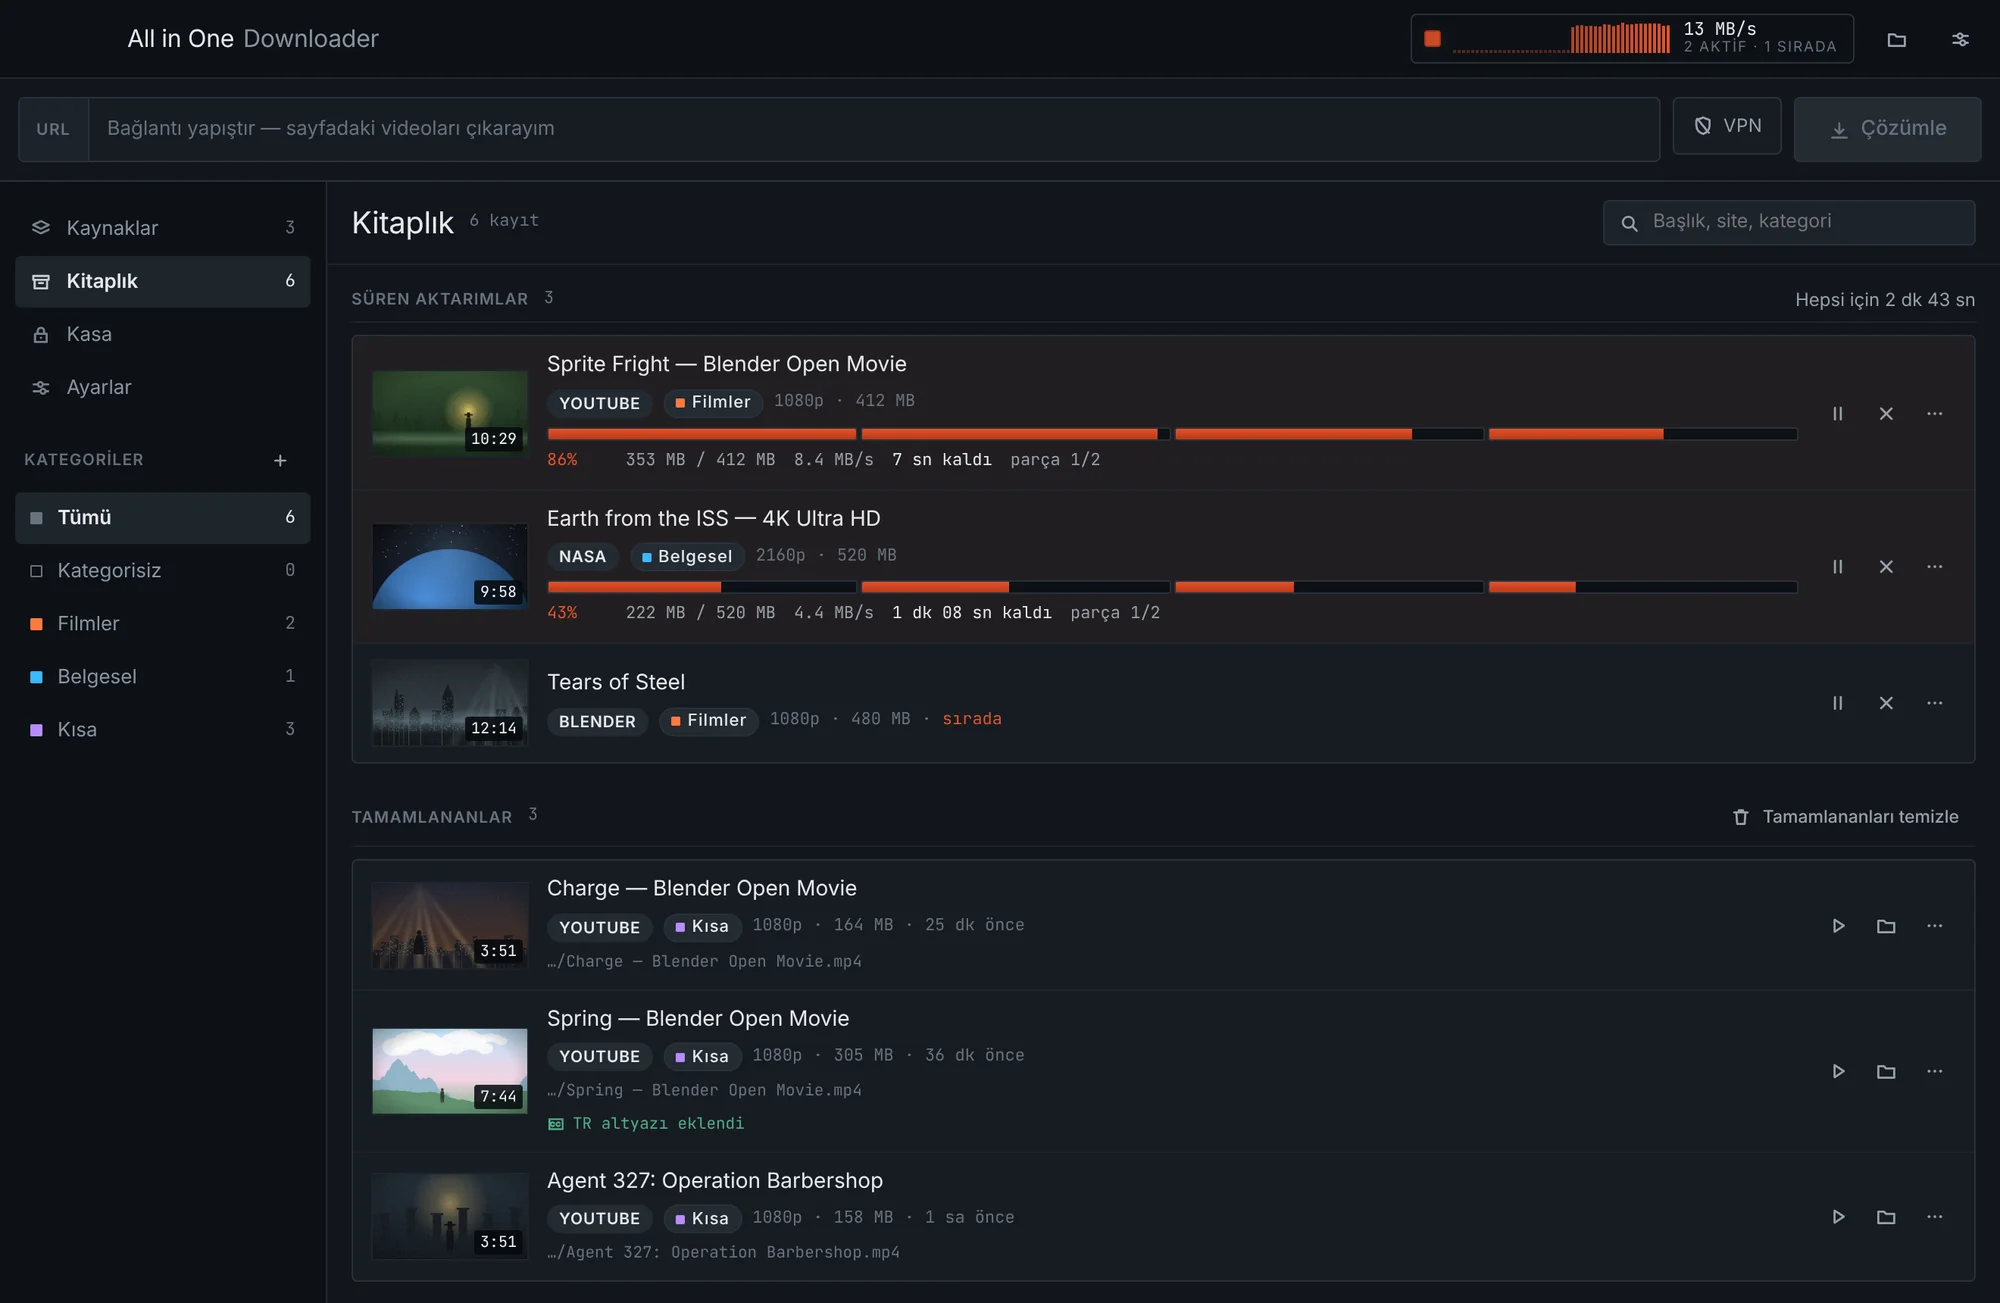Play Agent 327: Operation Barbershop

click(1837, 1217)
